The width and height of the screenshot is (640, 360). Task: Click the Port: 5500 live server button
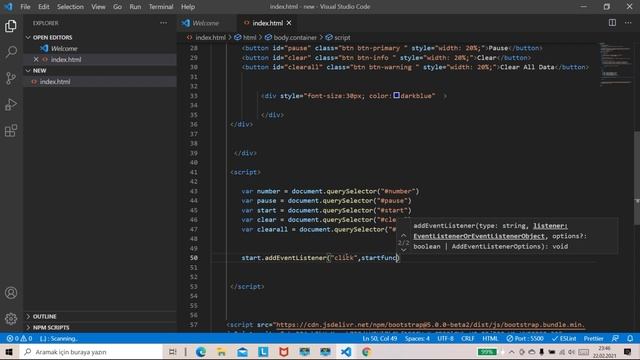[525, 338]
